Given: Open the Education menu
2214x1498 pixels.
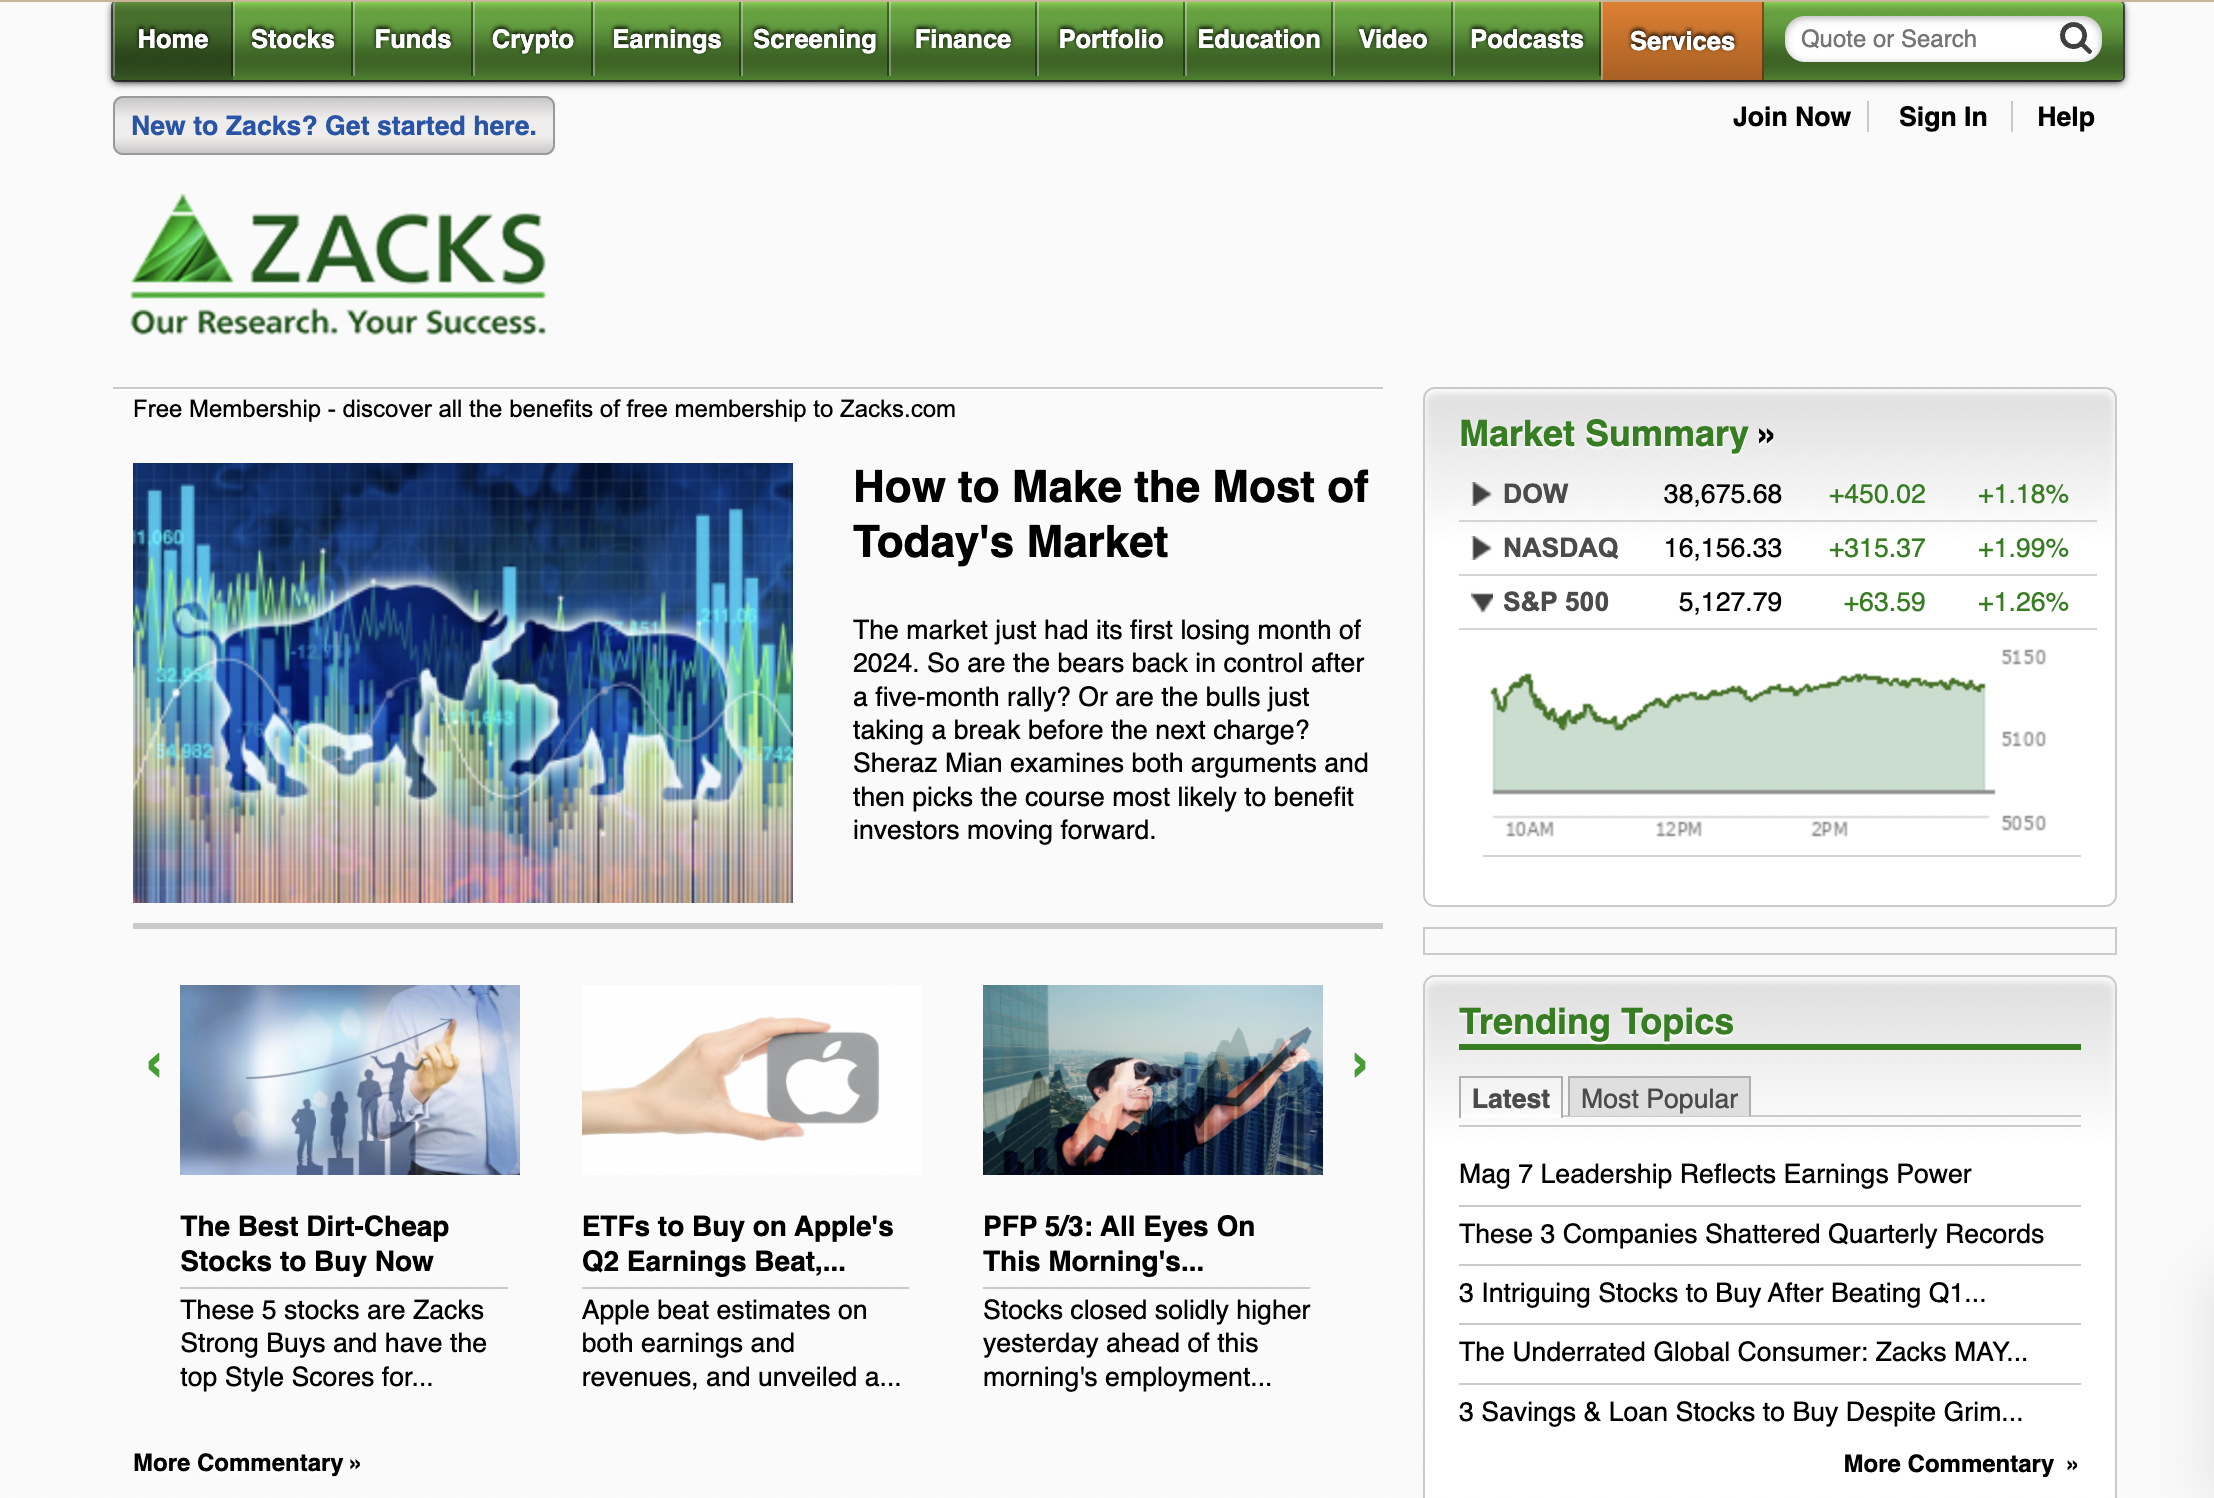Looking at the screenshot, I should 1259,40.
